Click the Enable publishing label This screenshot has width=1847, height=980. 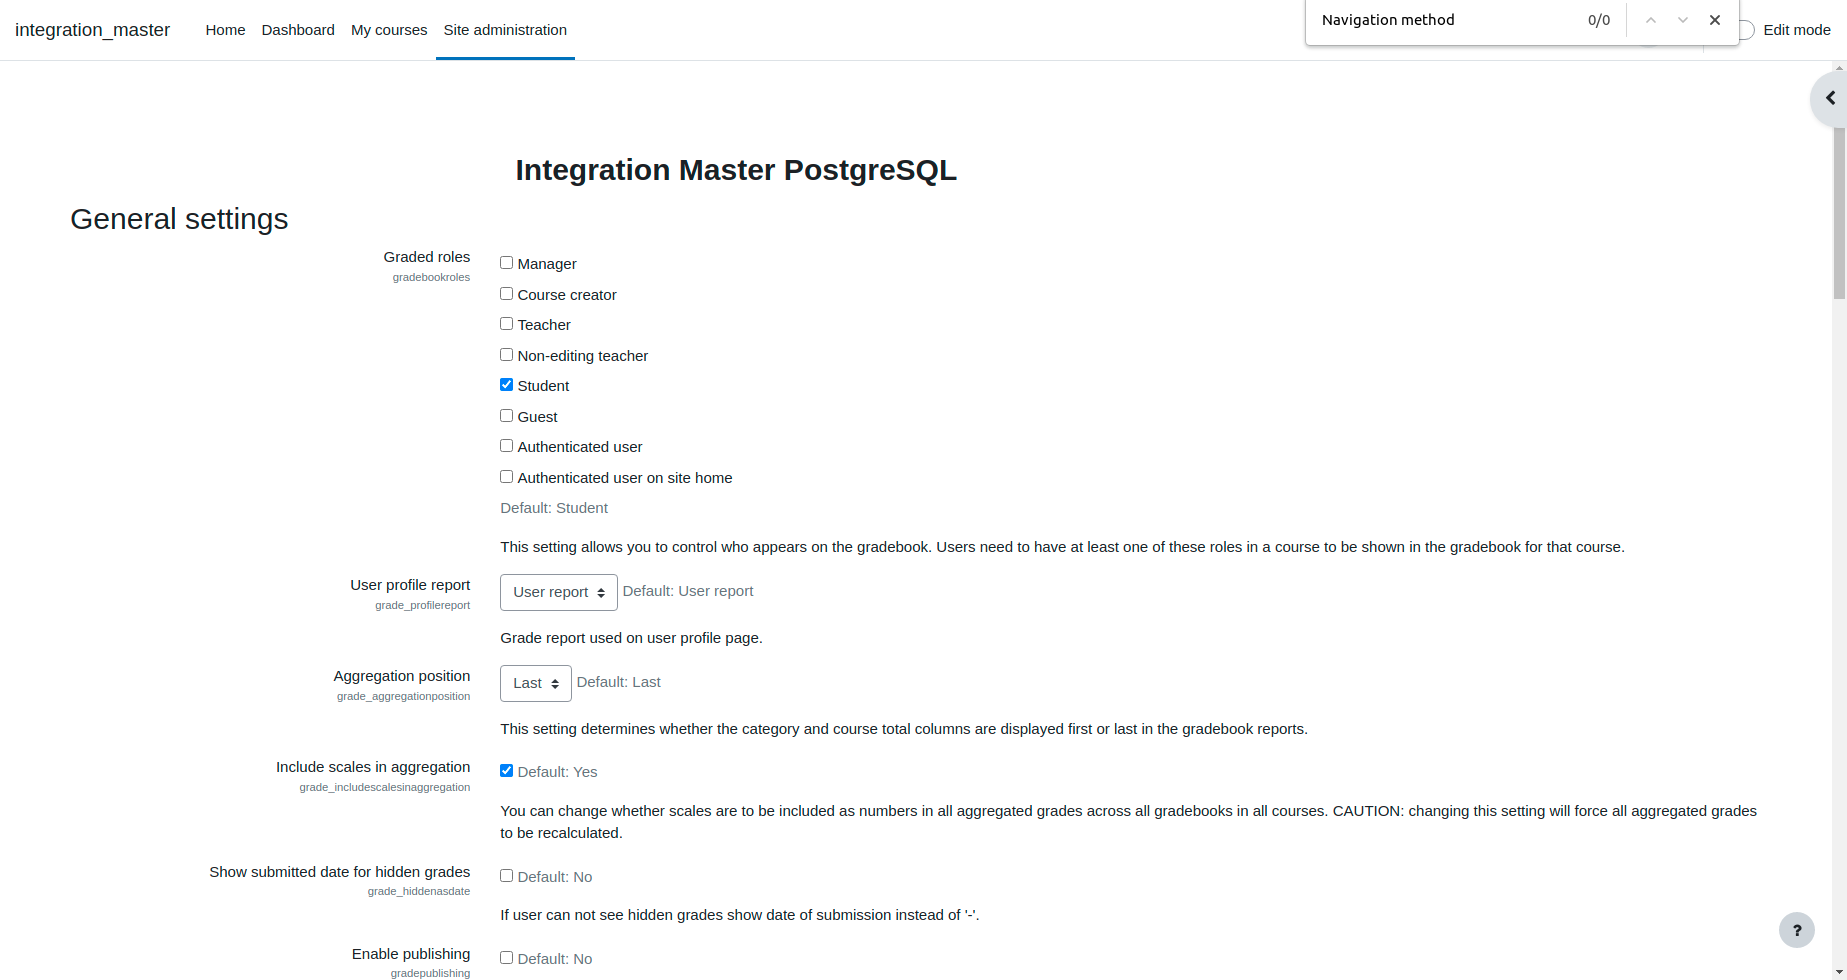(x=411, y=954)
